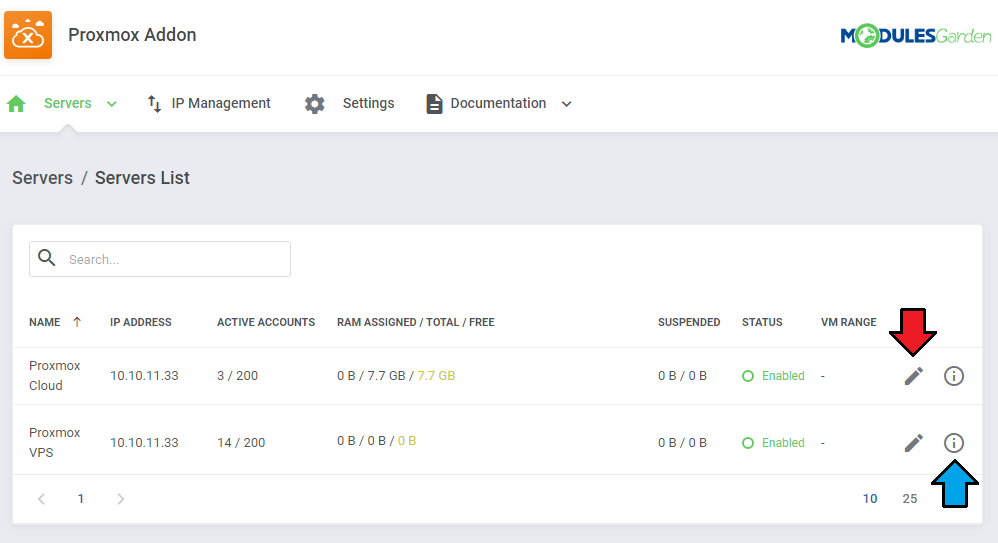Sort by IP ADDRESS column

click(x=141, y=322)
